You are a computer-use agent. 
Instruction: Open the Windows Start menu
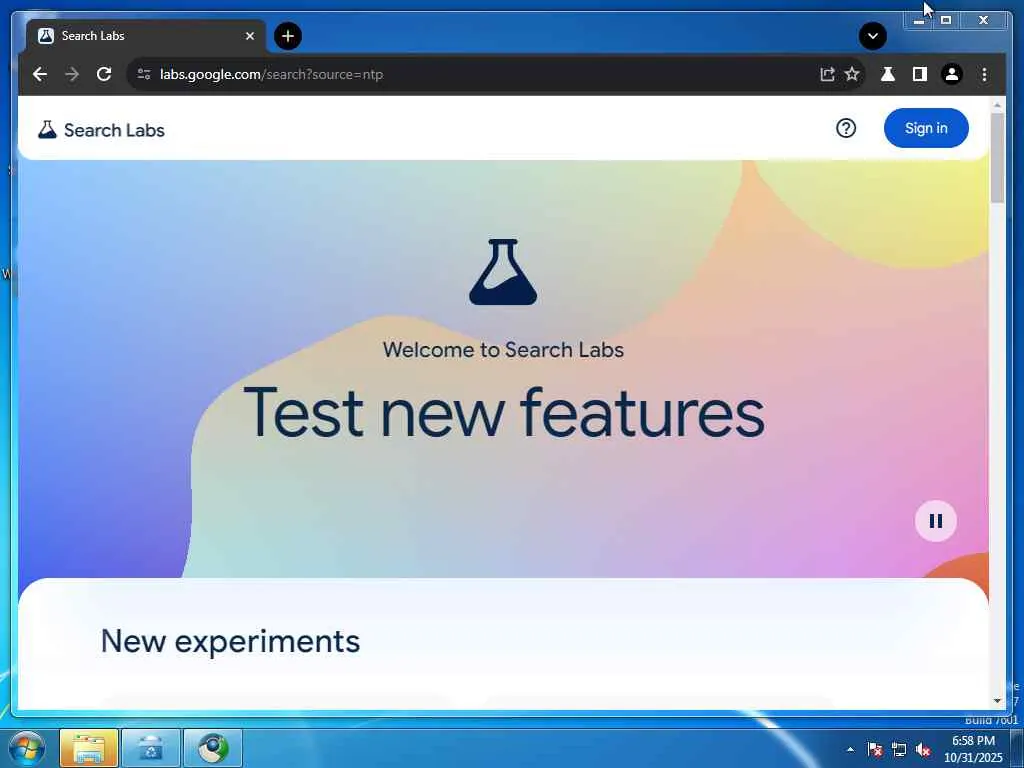click(x=27, y=748)
